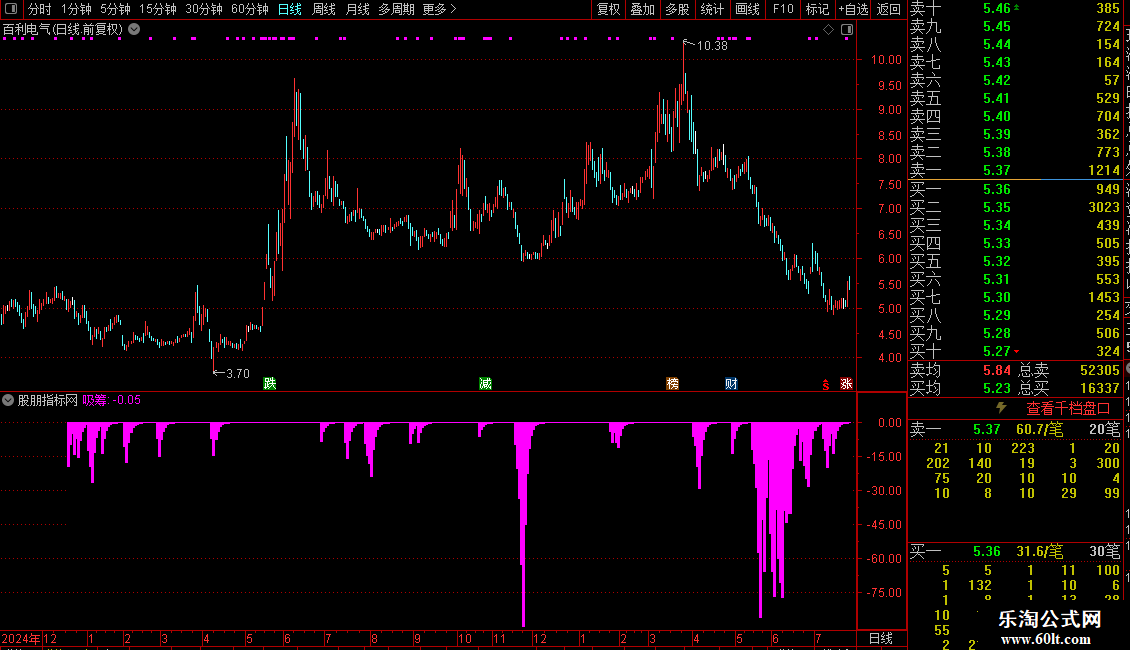Click the diamond icon above chart
The height and width of the screenshot is (650, 1130).
point(829,30)
